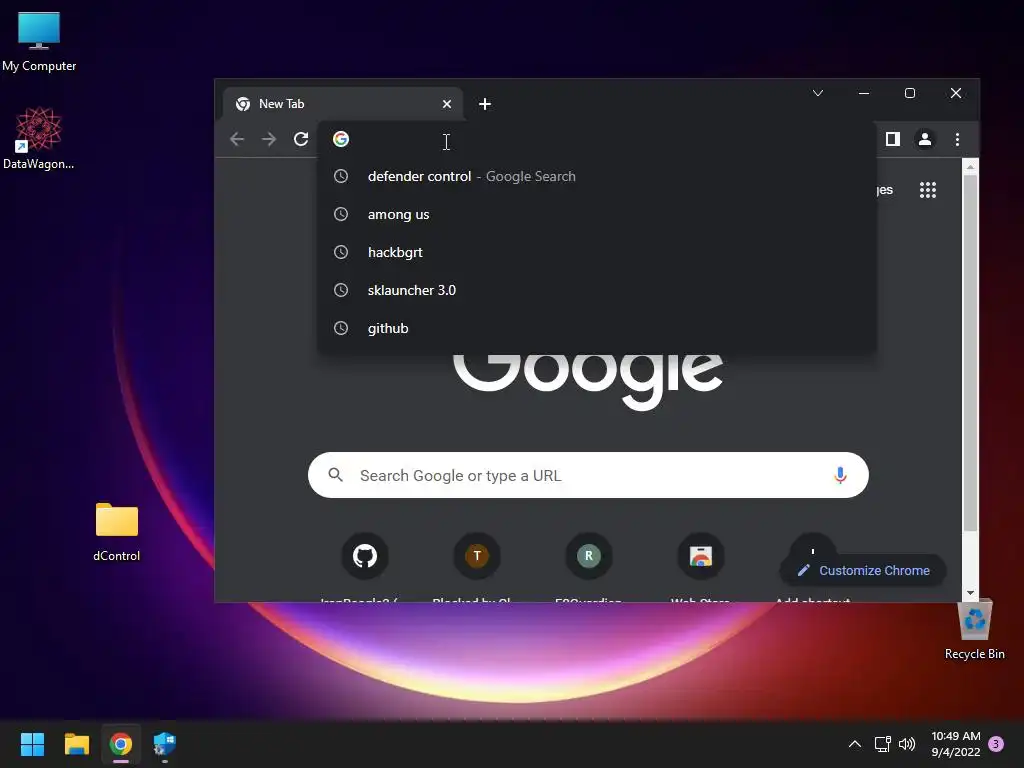Open the notification badge showing 3
Image resolution: width=1024 pixels, height=768 pixels.
click(x=996, y=744)
